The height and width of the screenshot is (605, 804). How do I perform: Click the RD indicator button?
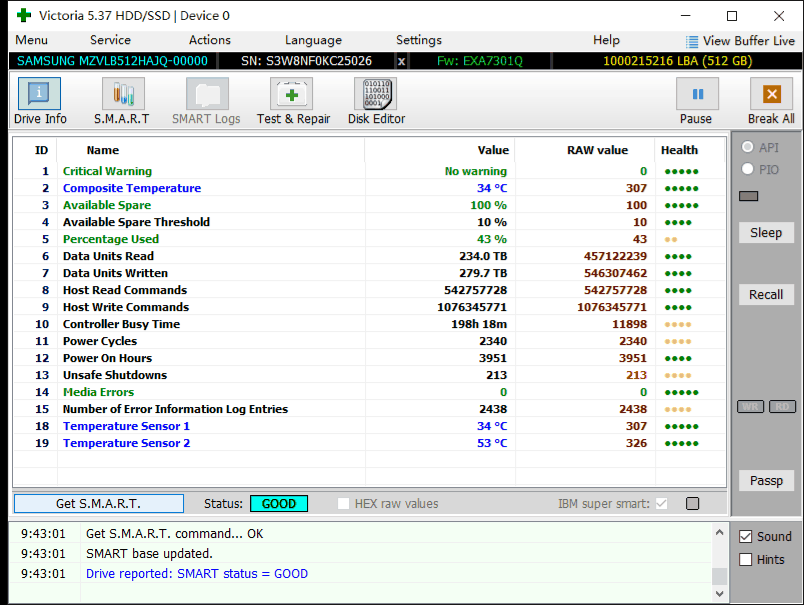coord(782,407)
